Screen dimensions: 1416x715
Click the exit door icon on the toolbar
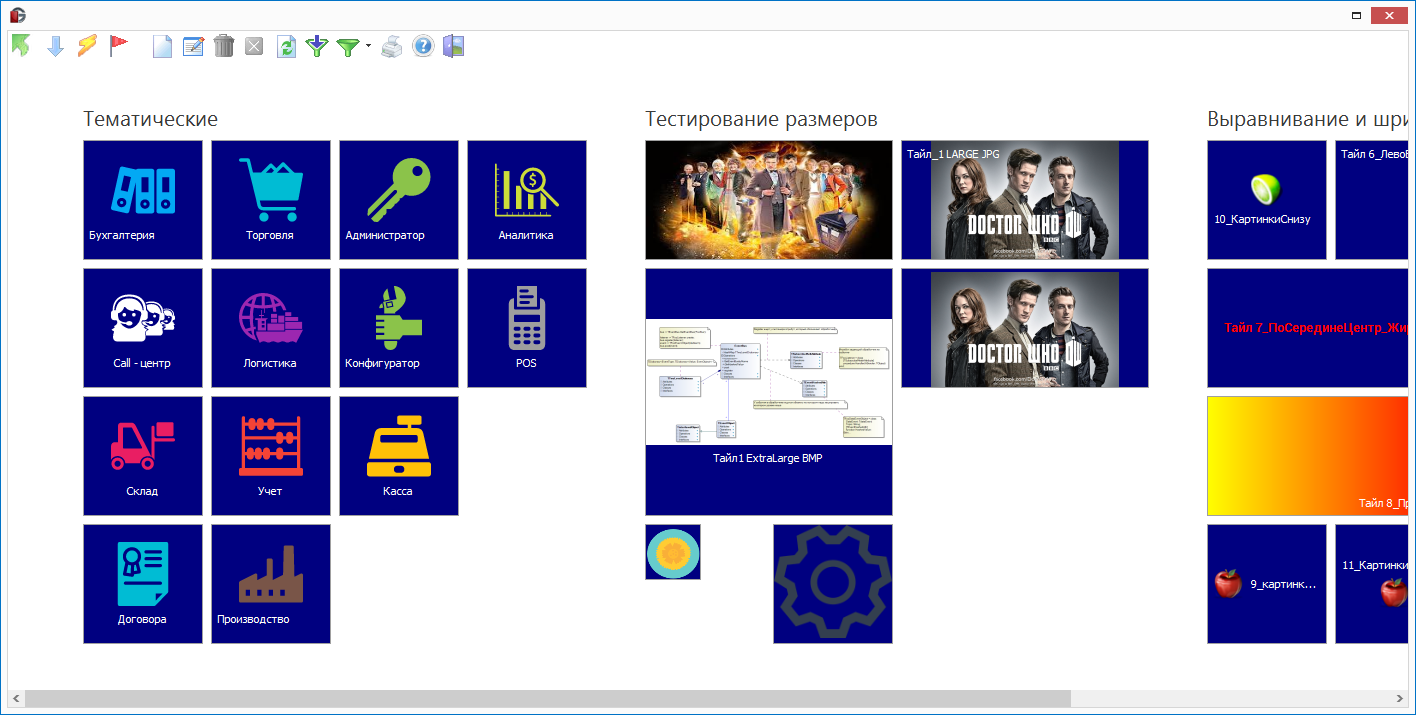(x=453, y=45)
